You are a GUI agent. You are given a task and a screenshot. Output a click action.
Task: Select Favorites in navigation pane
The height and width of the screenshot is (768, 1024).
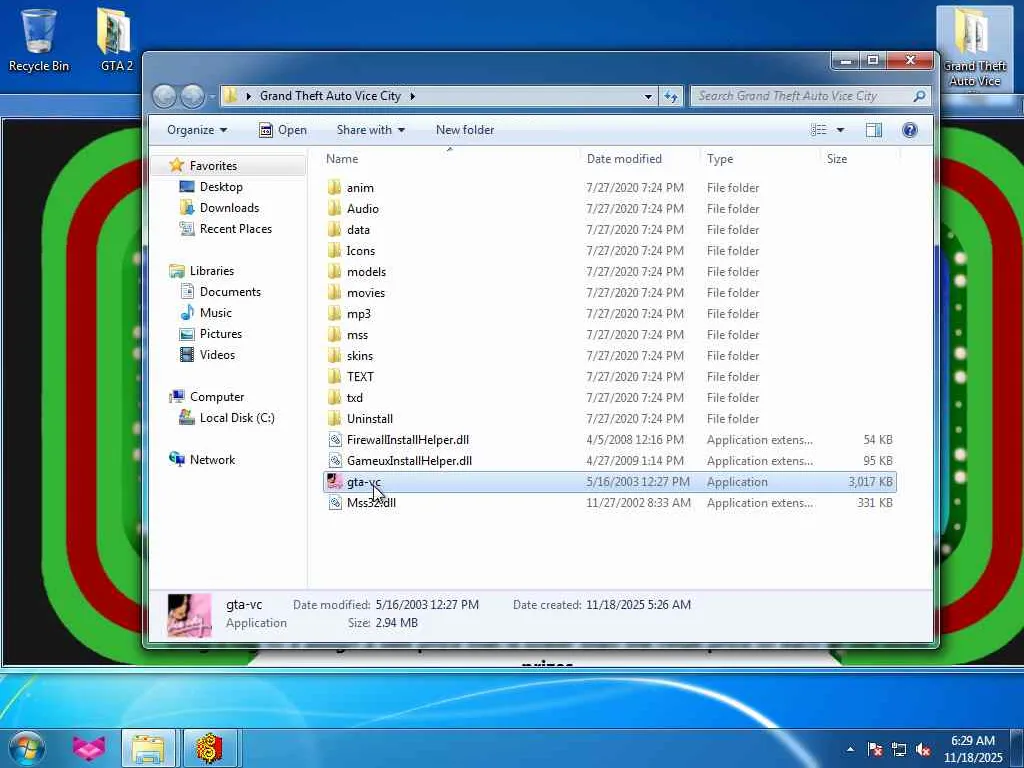(213, 166)
